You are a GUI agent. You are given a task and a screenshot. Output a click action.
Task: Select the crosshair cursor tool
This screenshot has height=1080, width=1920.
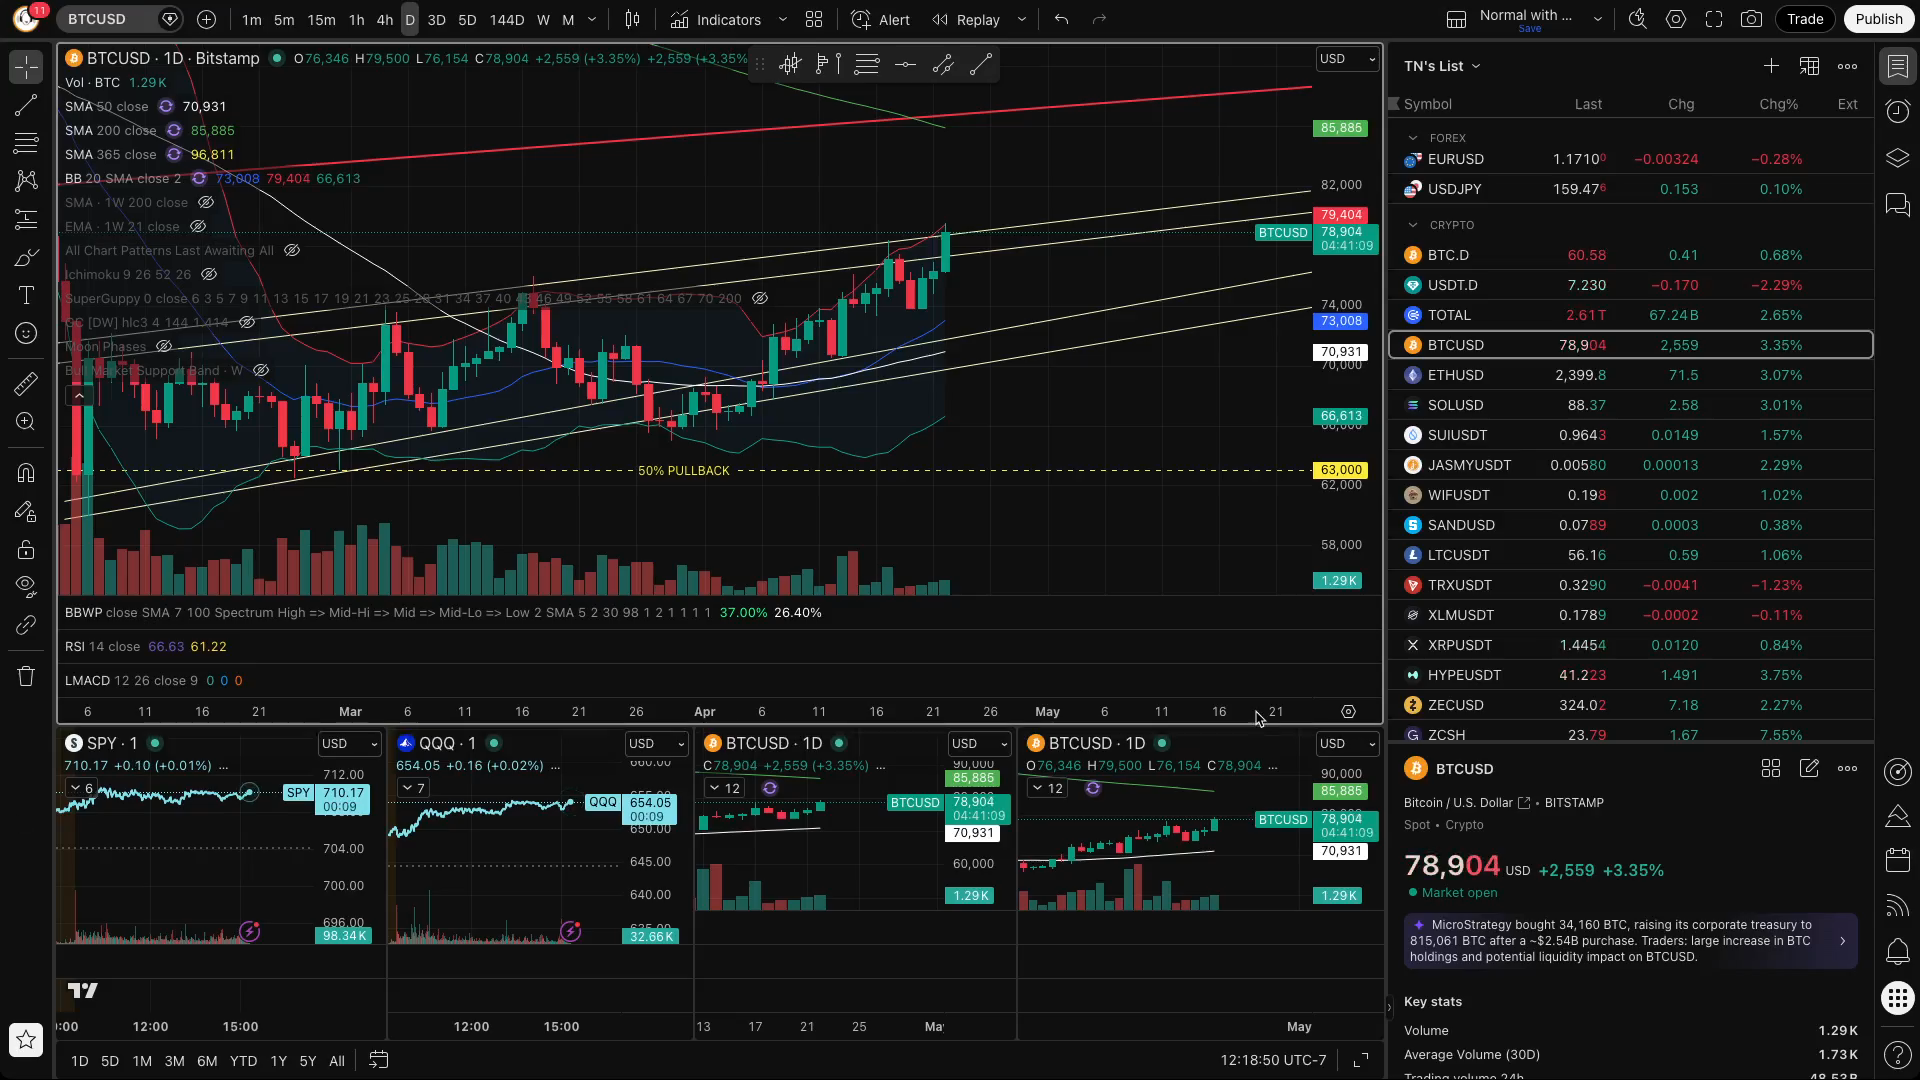click(x=27, y=67)
